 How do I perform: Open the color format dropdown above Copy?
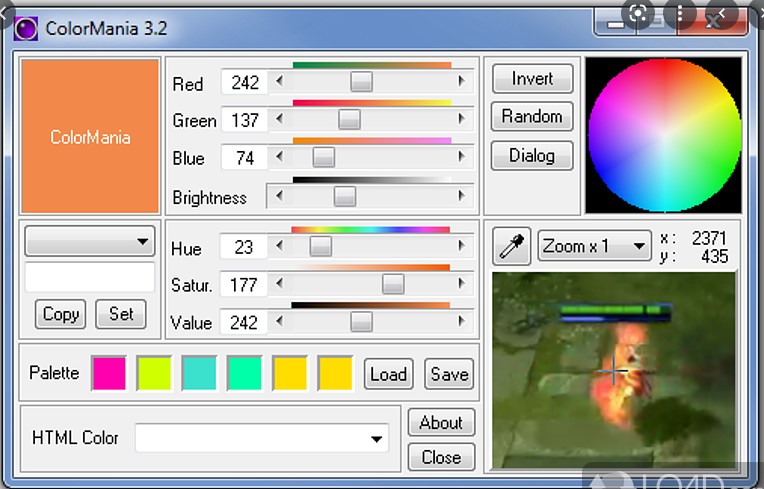(x=90, y=241)
